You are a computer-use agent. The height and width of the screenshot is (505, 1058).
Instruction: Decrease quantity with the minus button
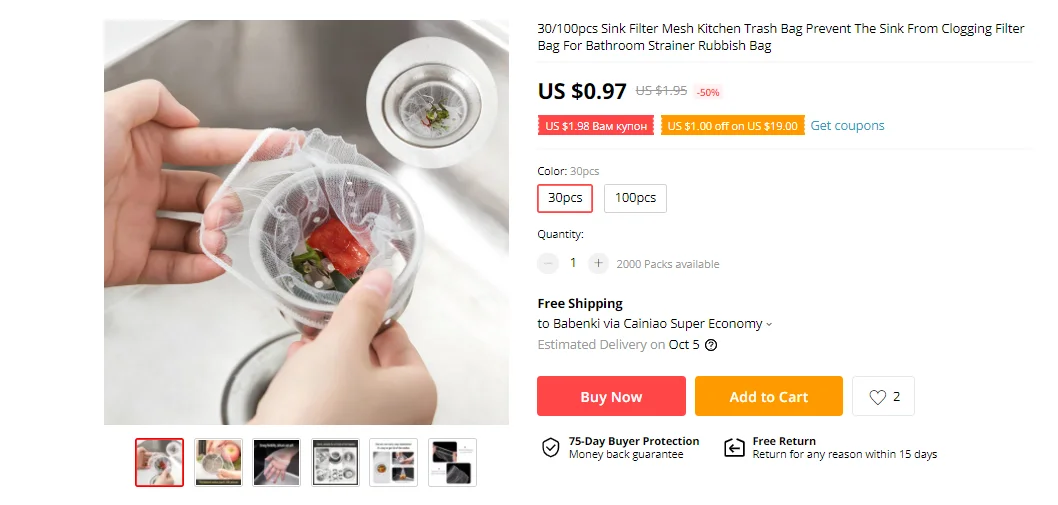(x=548, y=264)
